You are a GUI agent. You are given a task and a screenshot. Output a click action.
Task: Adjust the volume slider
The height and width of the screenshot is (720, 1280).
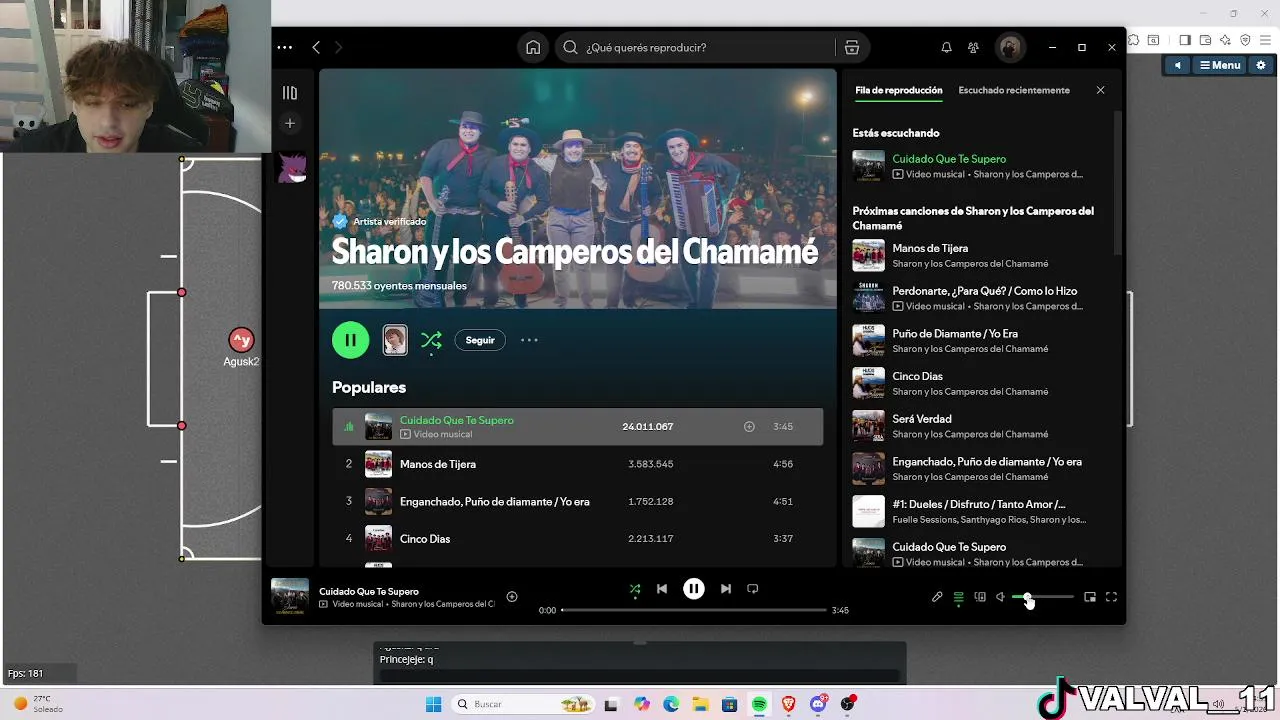(1043, 597)
